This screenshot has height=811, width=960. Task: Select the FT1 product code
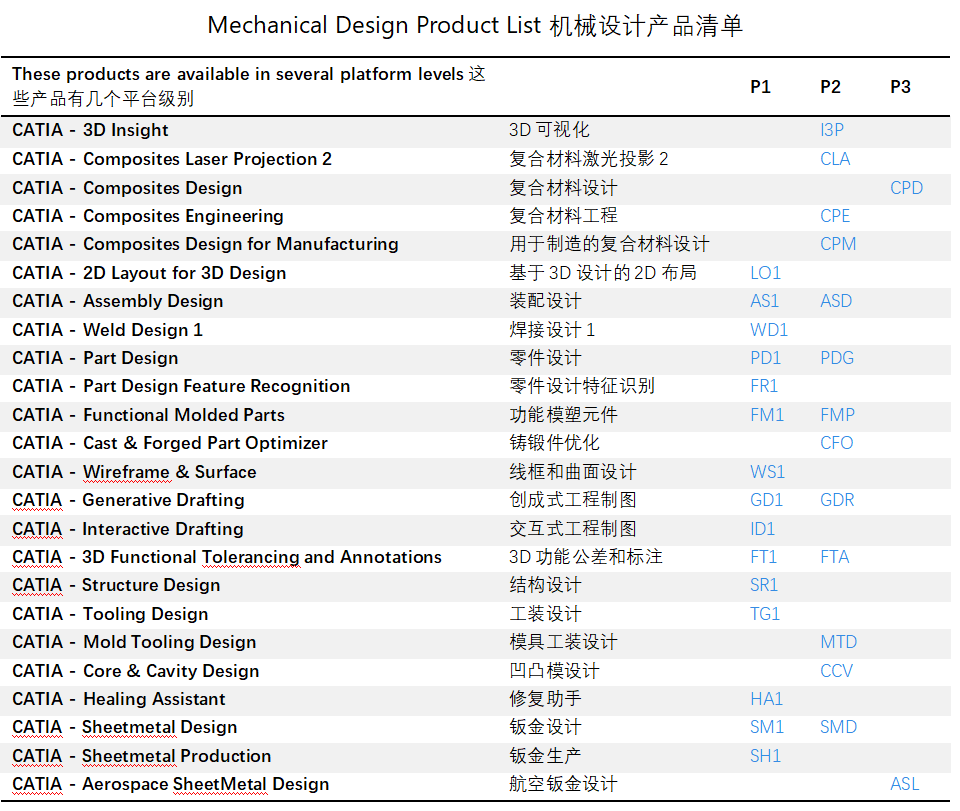763,557
